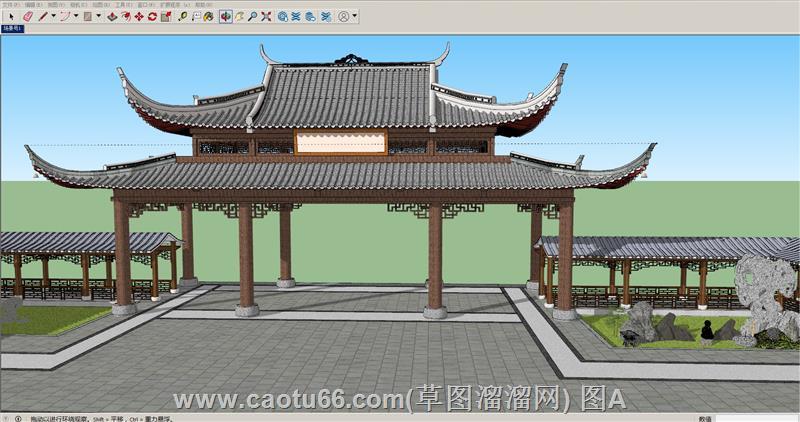Open the 帮助 (Help) menu

click(204, 4)
